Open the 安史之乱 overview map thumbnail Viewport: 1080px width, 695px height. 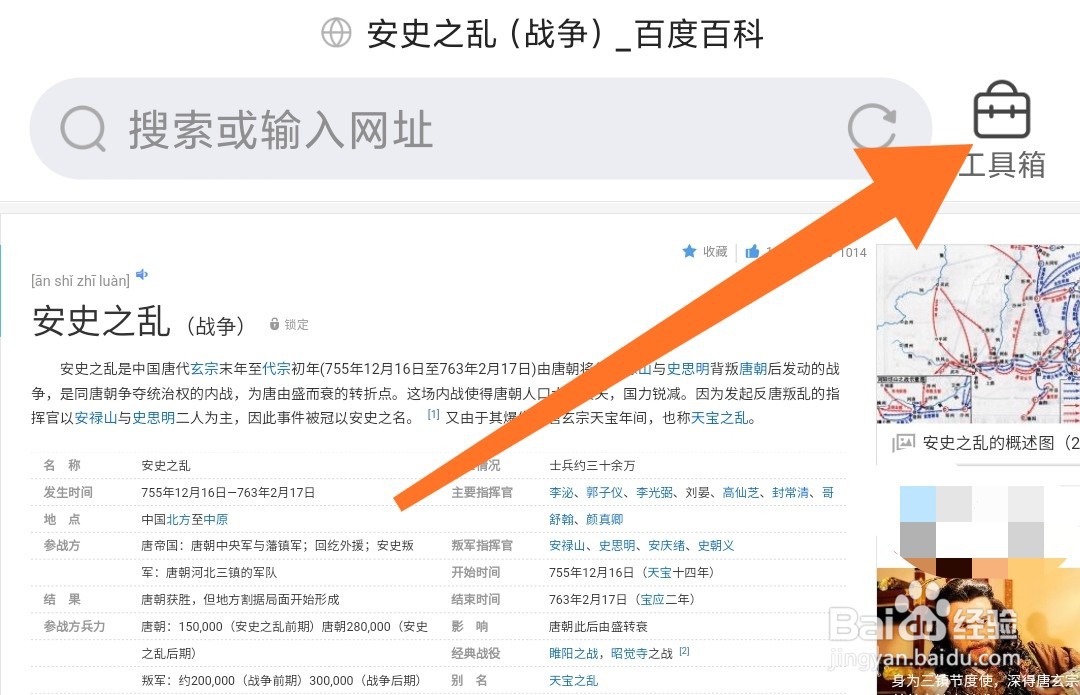(x=978, y=334)
